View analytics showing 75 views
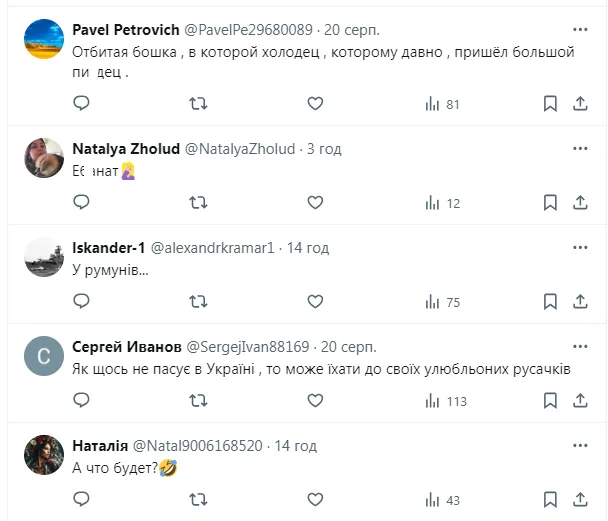 coord(442,301)
